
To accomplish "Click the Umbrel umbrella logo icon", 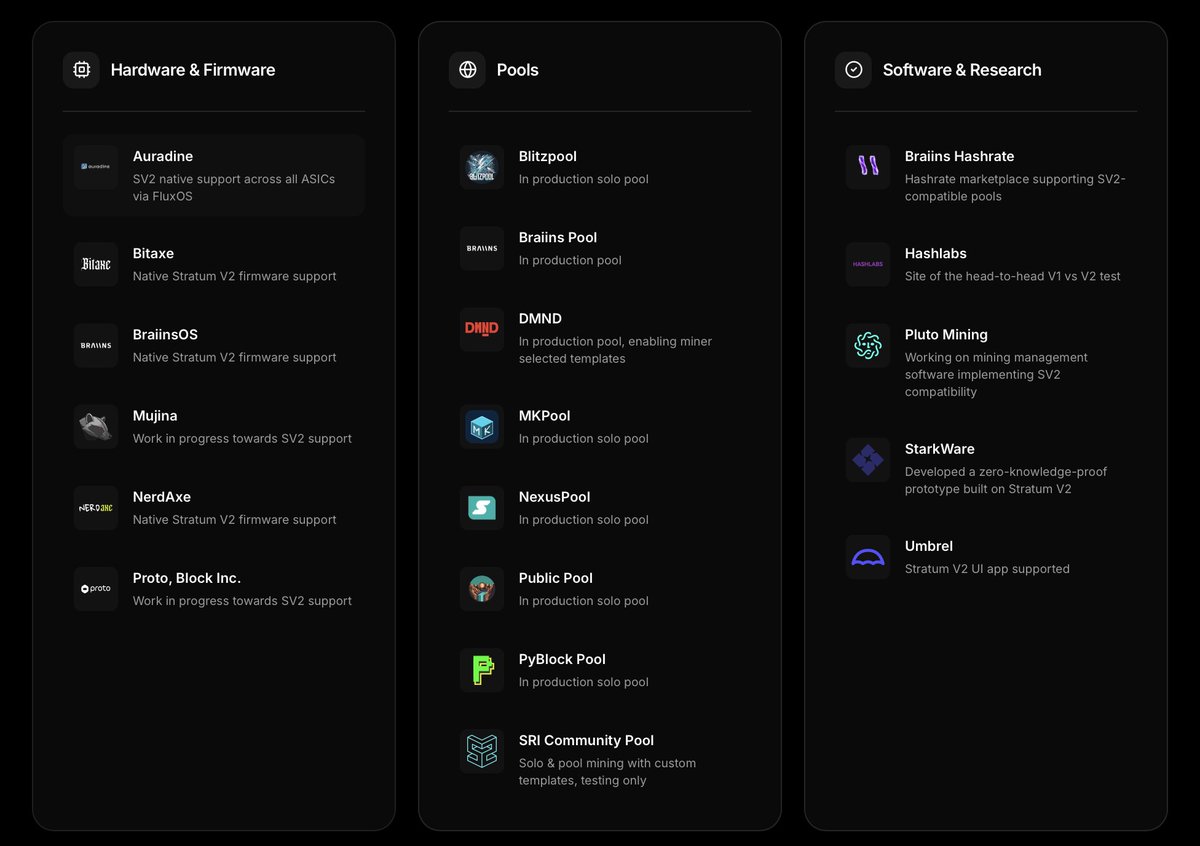I will (x=868, y=556).
